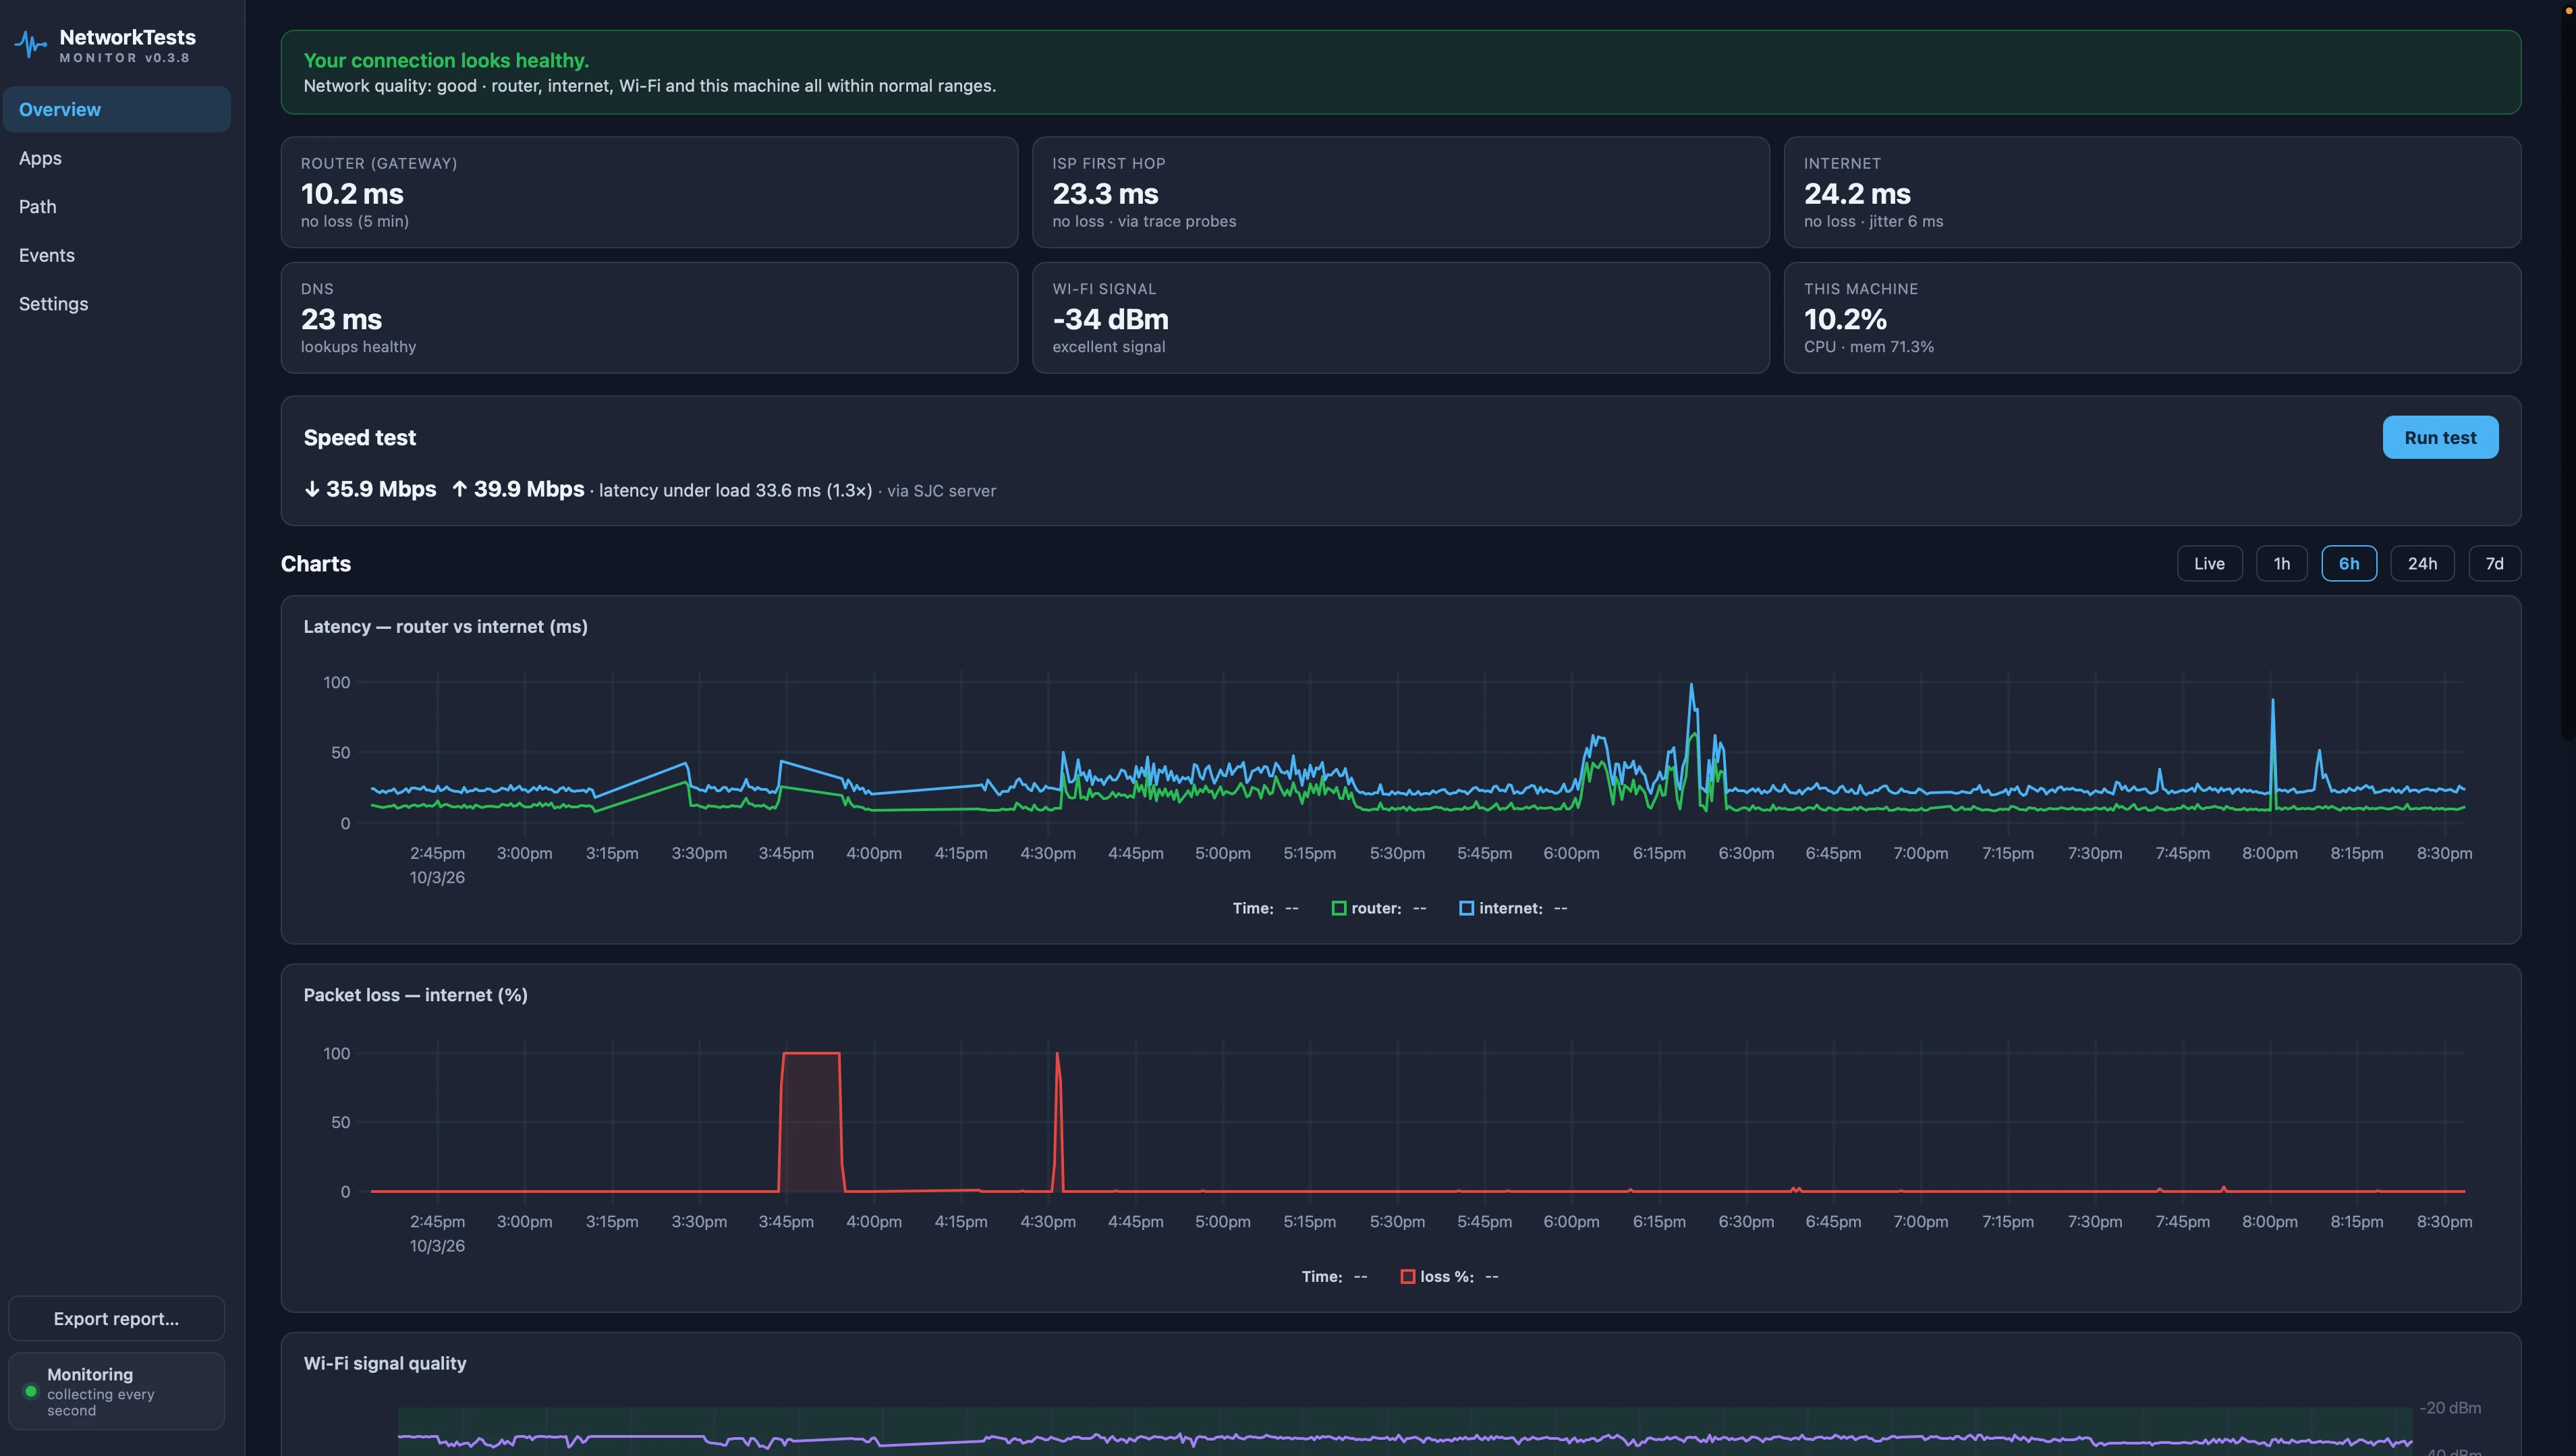Toggle router series in latency legend
2576x1456 pixels.
(1366, 908)
